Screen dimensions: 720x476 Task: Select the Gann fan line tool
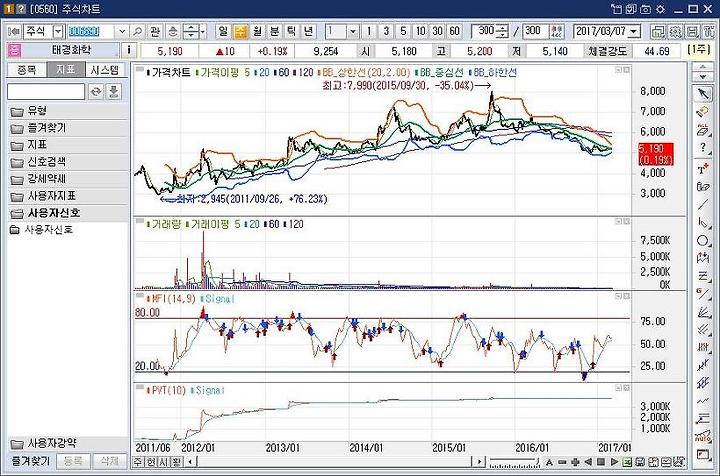coord(703,294)
